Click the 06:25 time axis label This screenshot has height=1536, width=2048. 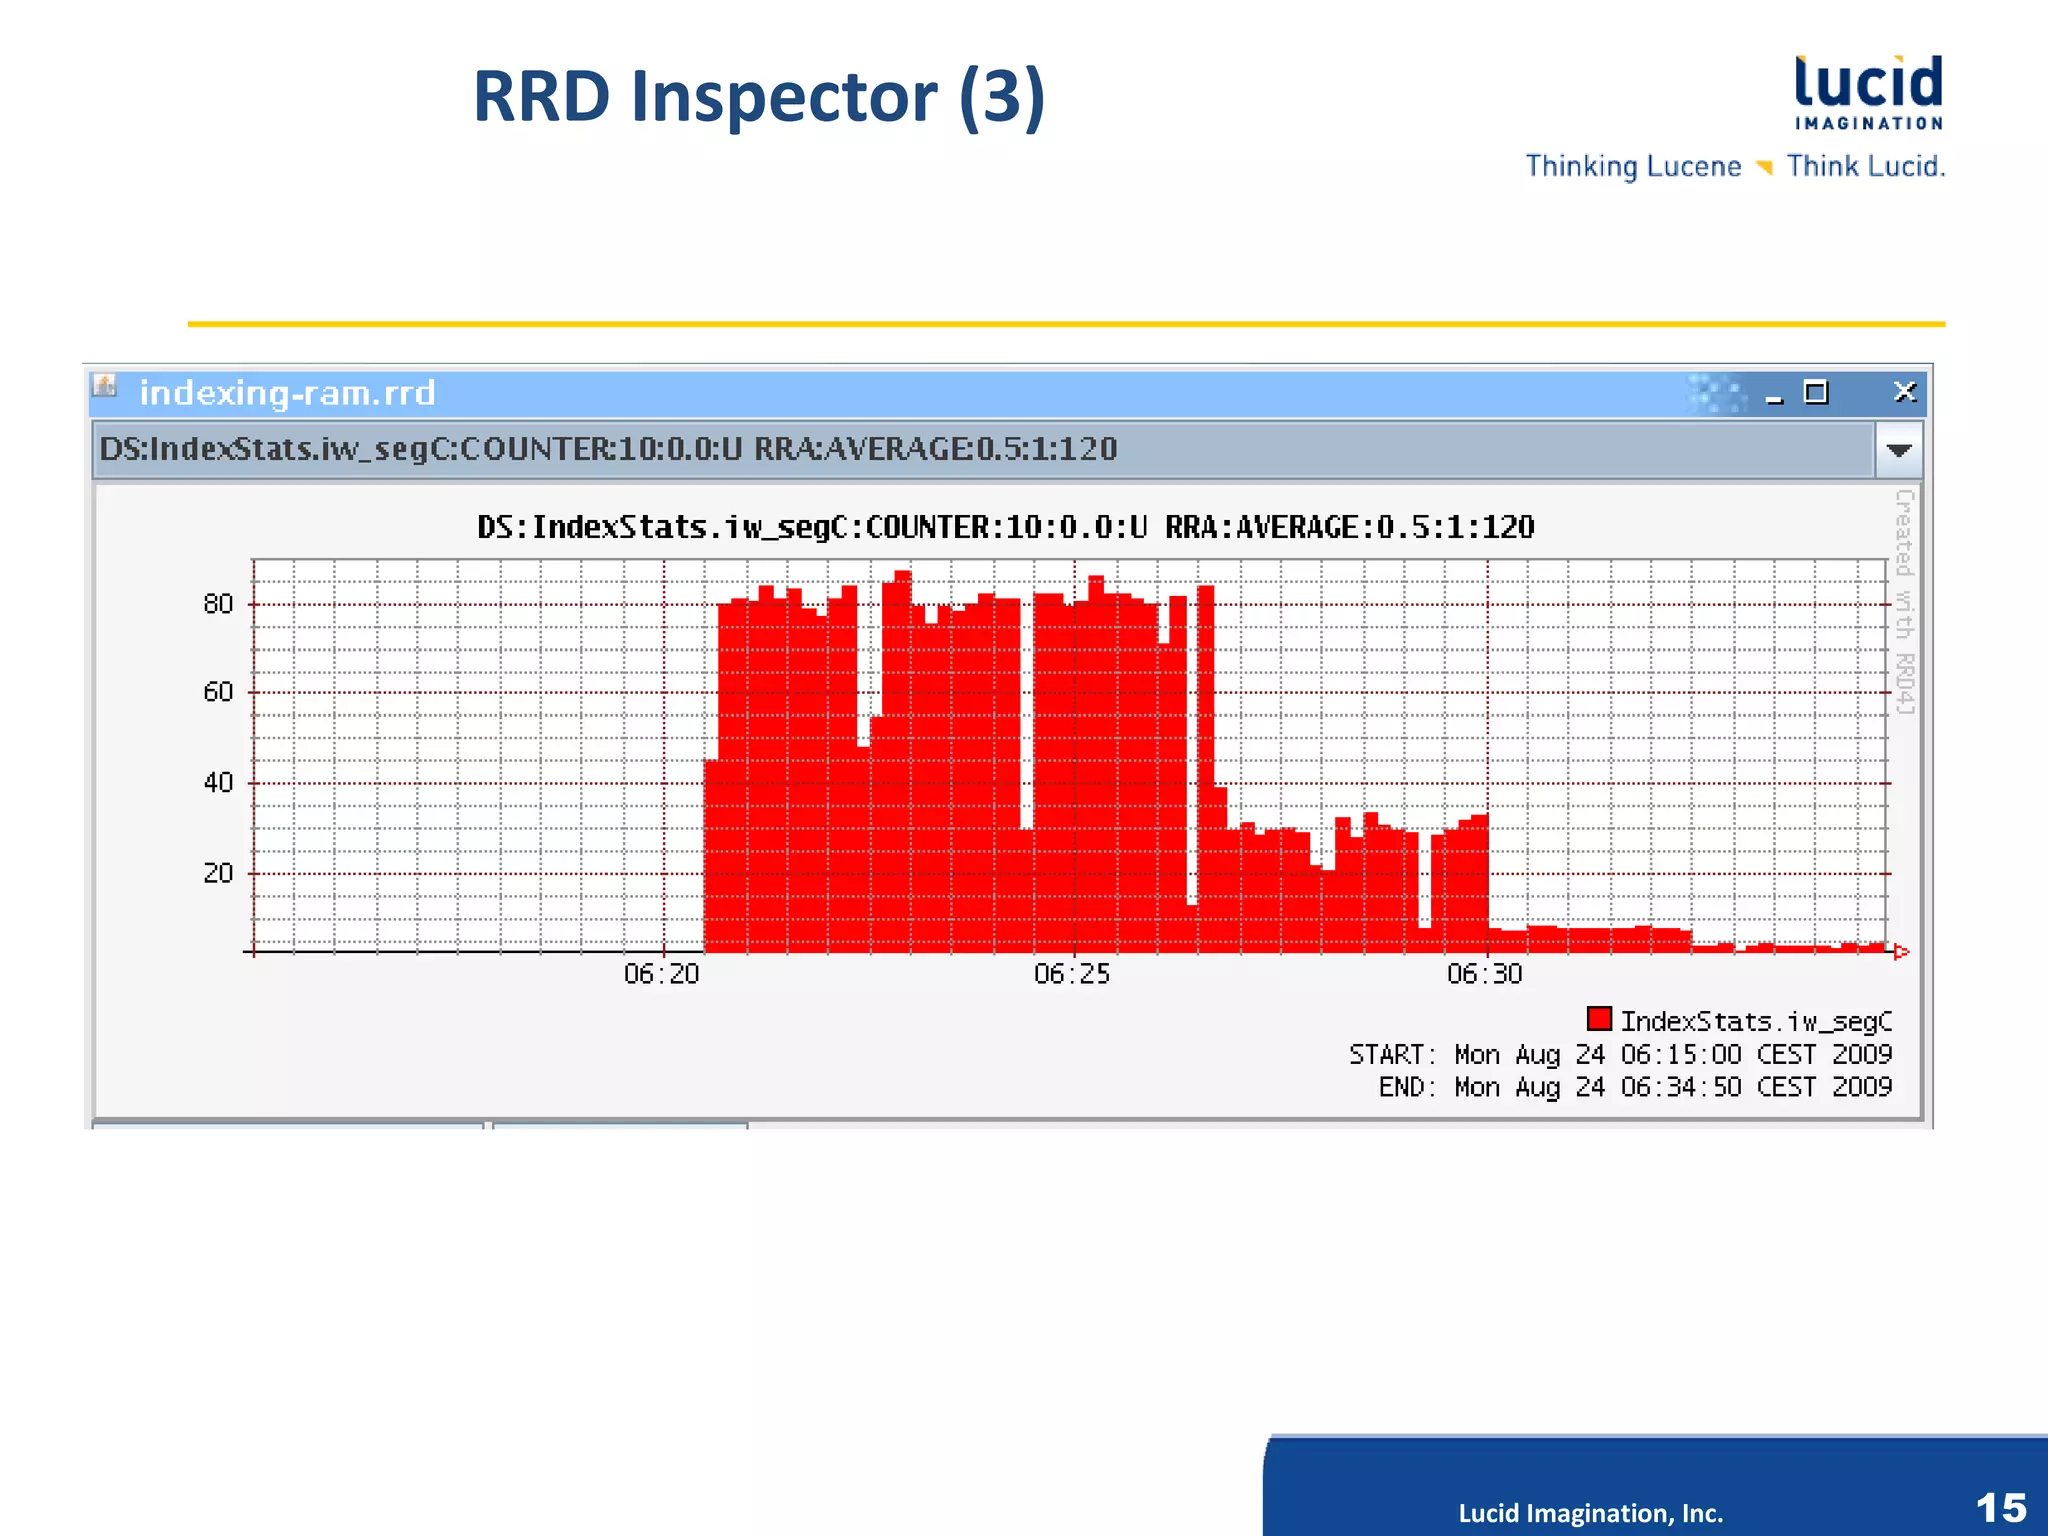[1072, 973]
